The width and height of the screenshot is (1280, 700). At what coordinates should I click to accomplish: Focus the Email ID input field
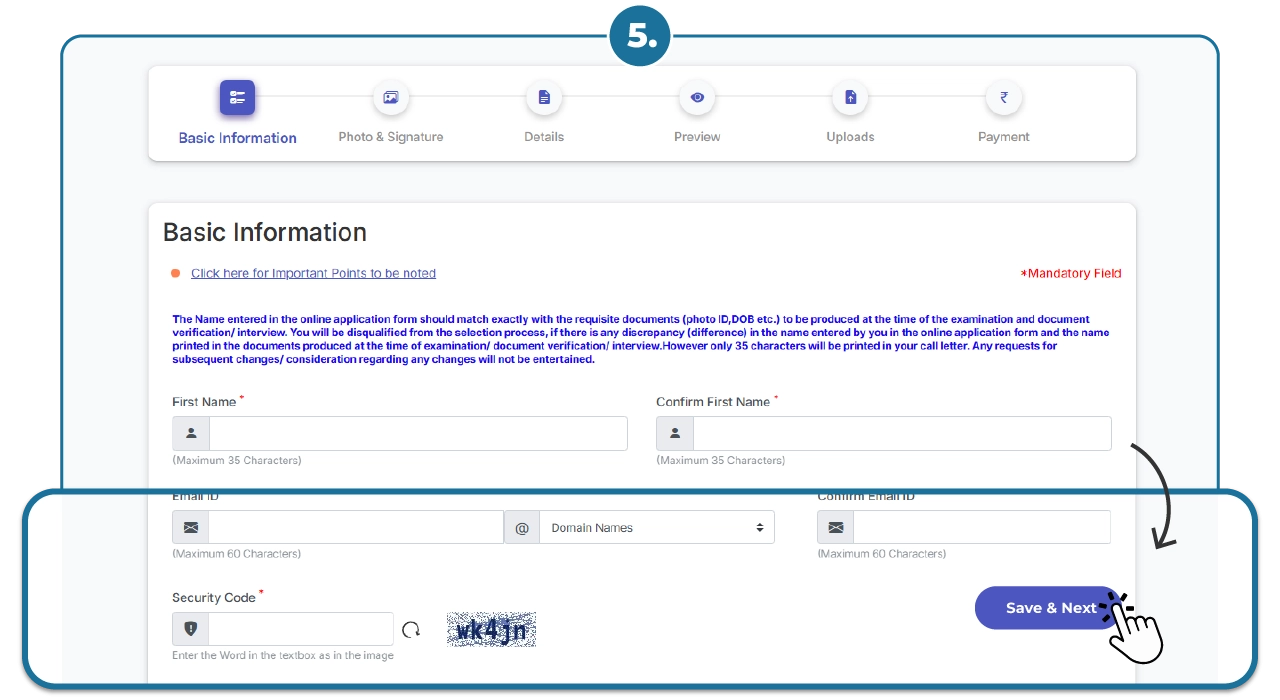pyautogui.click(x=356, y=527)
